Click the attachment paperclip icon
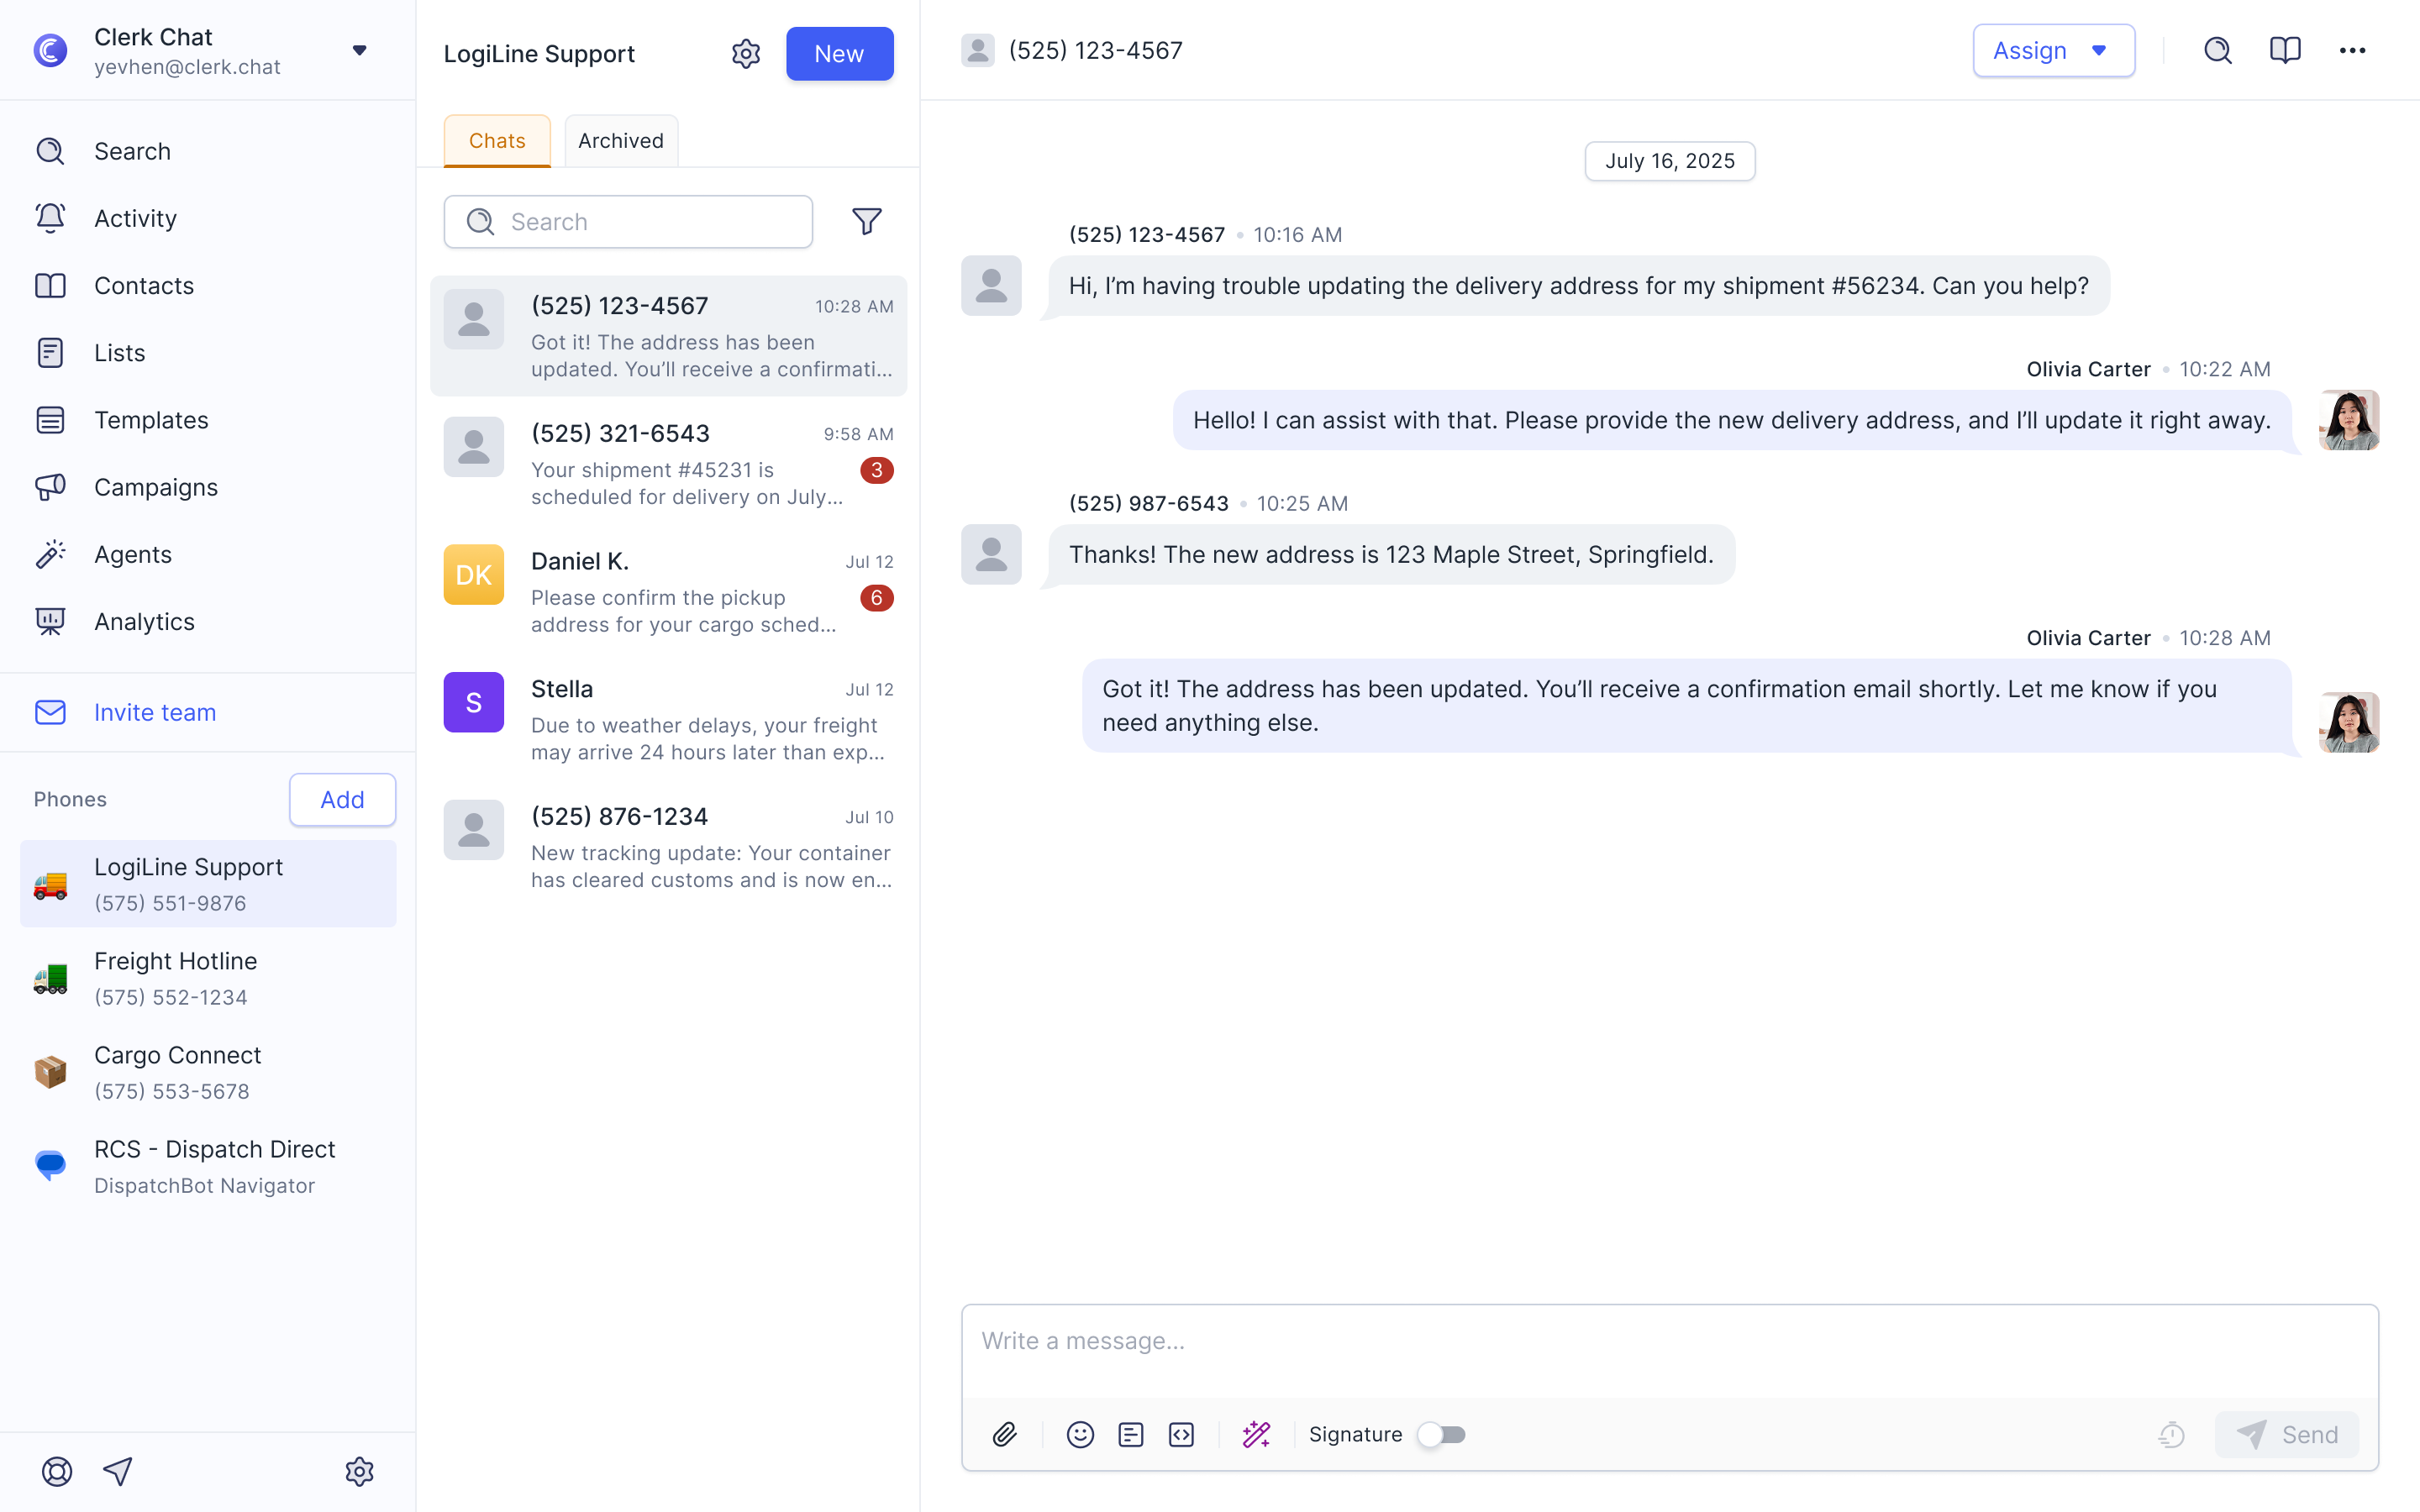Viewport: 2420px width, 1512px height. 1004,1434
